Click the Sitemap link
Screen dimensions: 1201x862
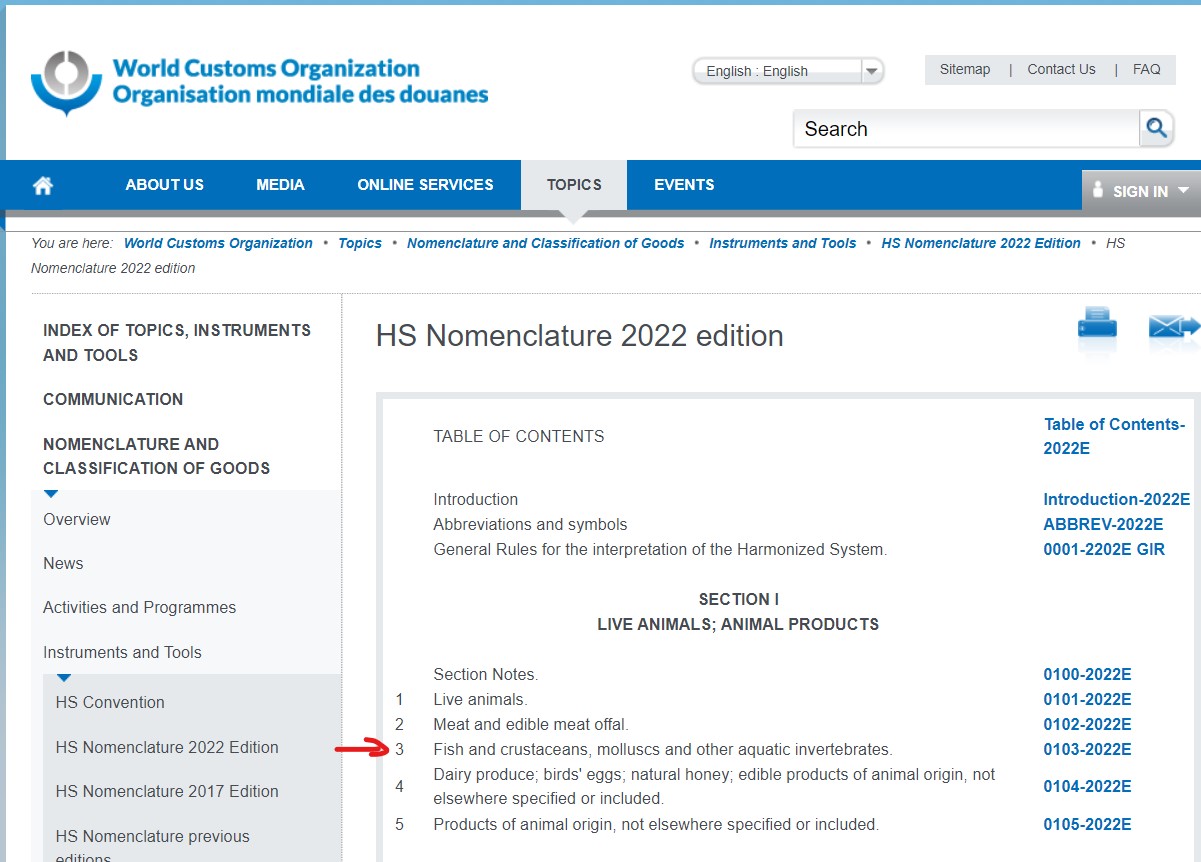965,69
